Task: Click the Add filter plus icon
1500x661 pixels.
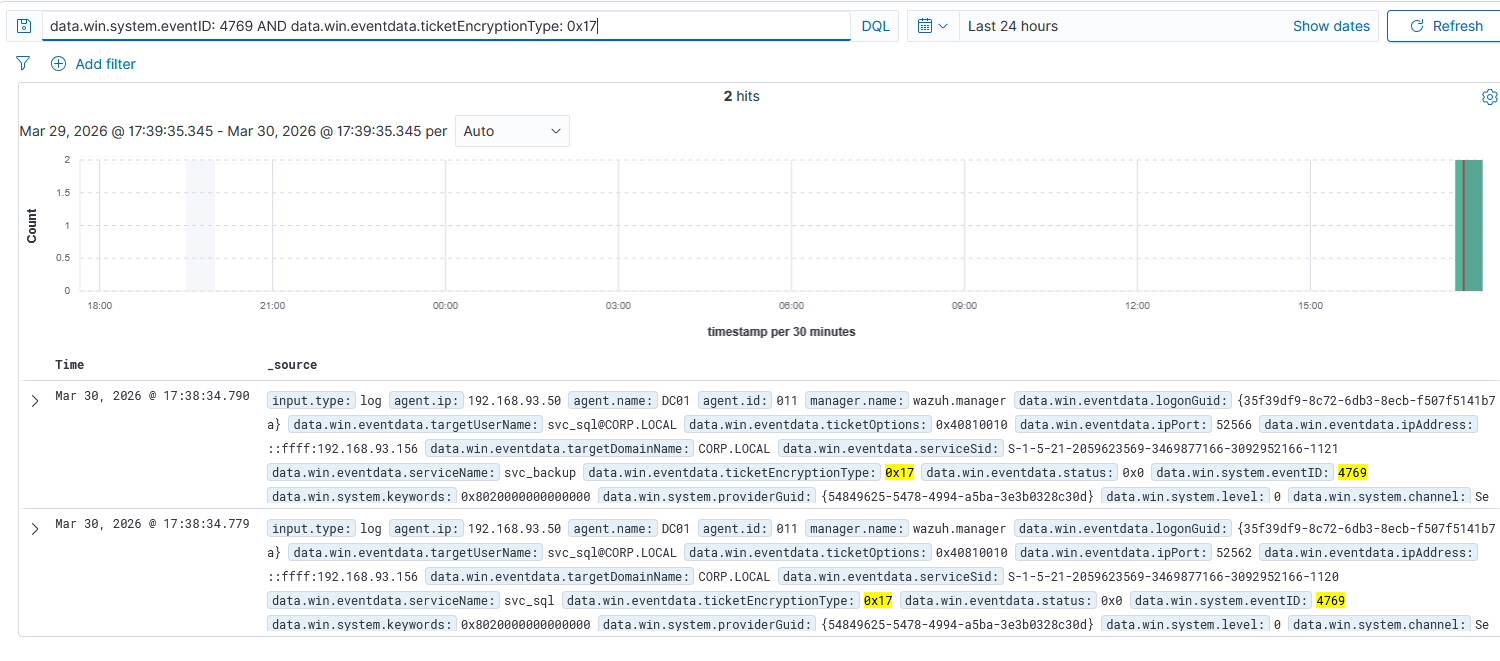Action: (x=58, y=64)
